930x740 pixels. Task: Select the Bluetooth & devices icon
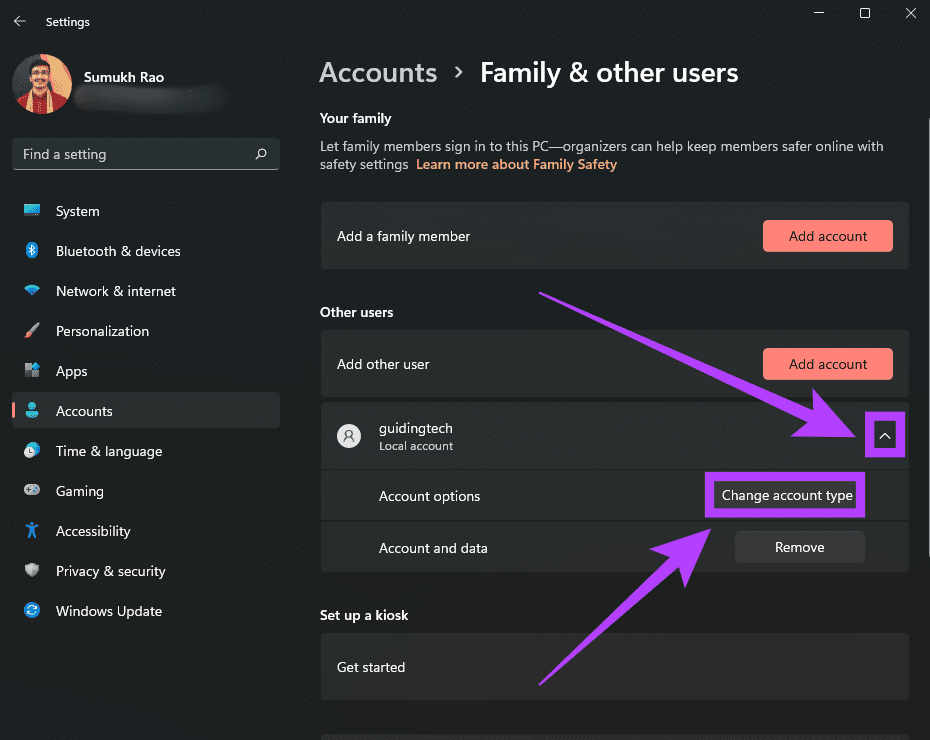point(32,251)
